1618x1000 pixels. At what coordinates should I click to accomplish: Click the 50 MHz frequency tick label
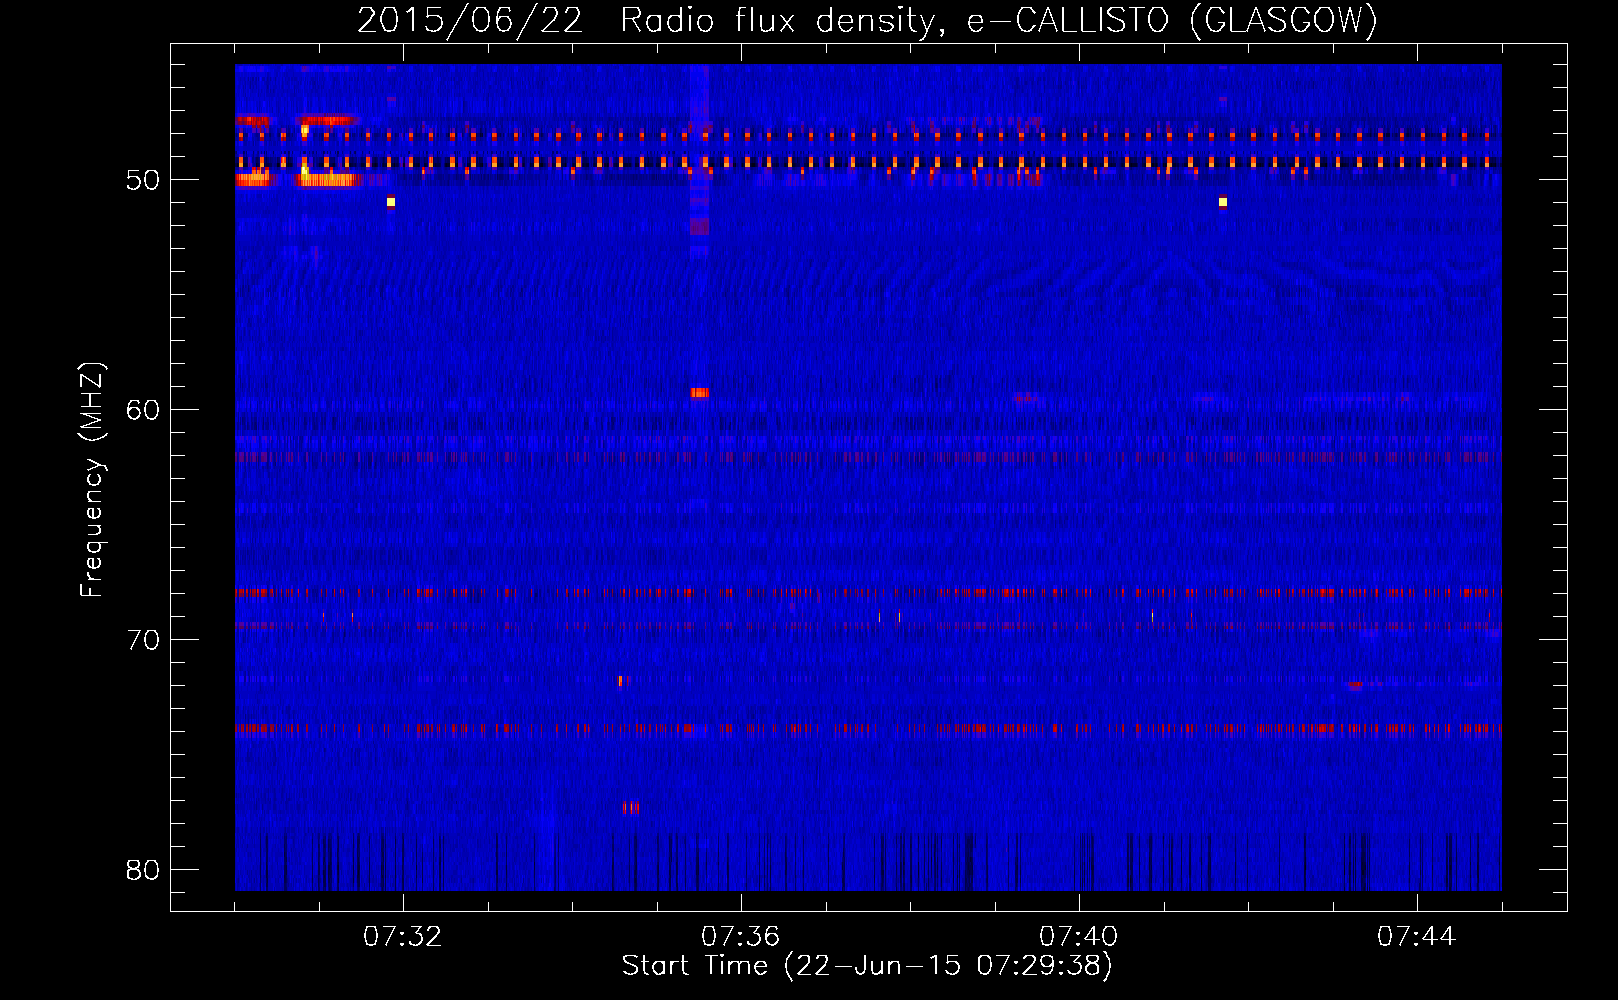[143, 180]
